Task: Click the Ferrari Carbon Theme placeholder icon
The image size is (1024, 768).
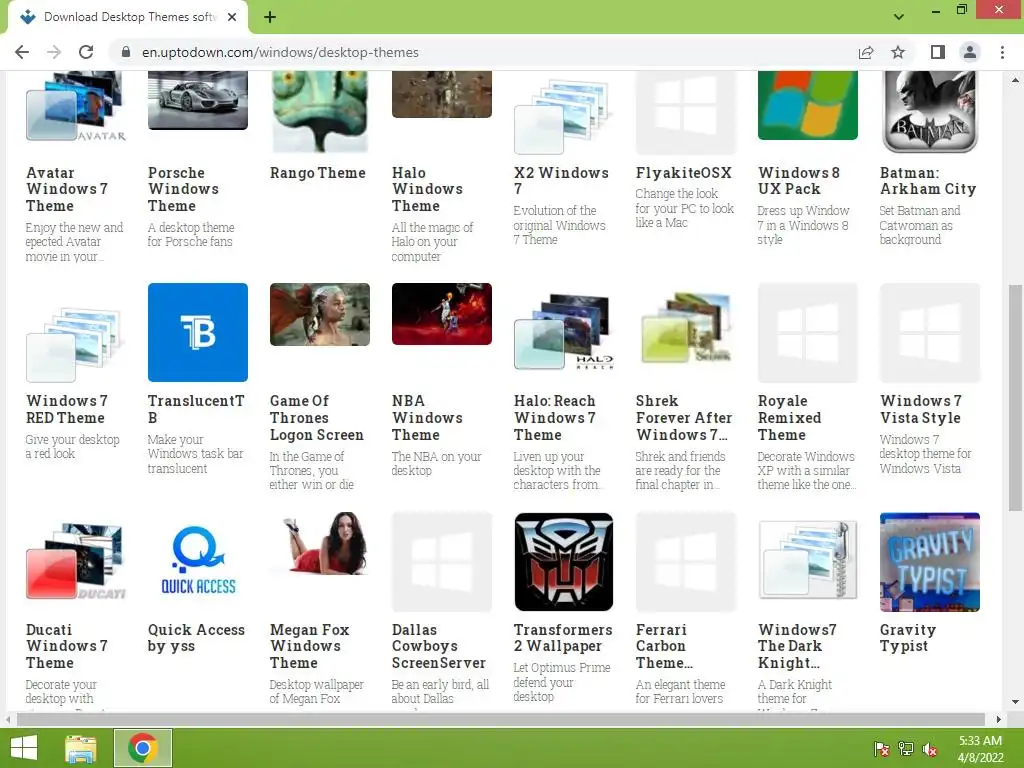Action: point(686,562)
